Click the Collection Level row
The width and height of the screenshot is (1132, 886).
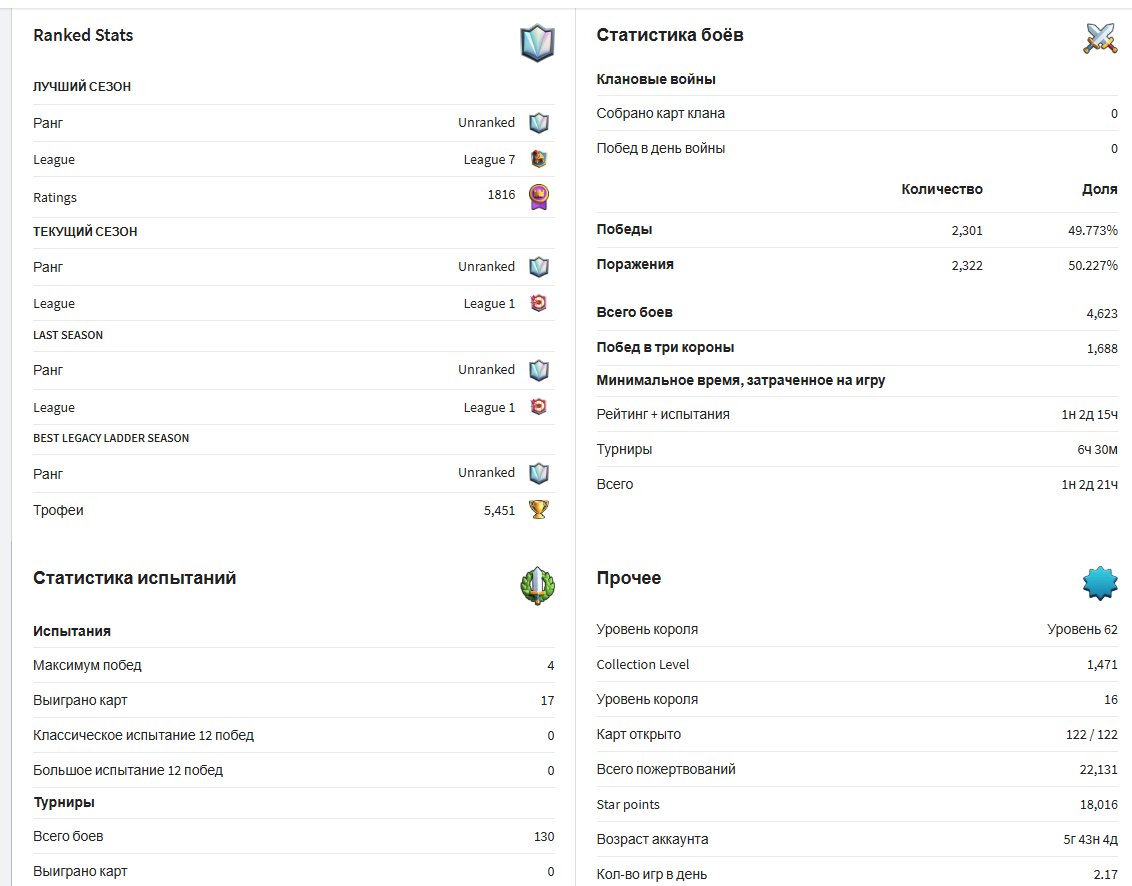click(x=857, y=664)
